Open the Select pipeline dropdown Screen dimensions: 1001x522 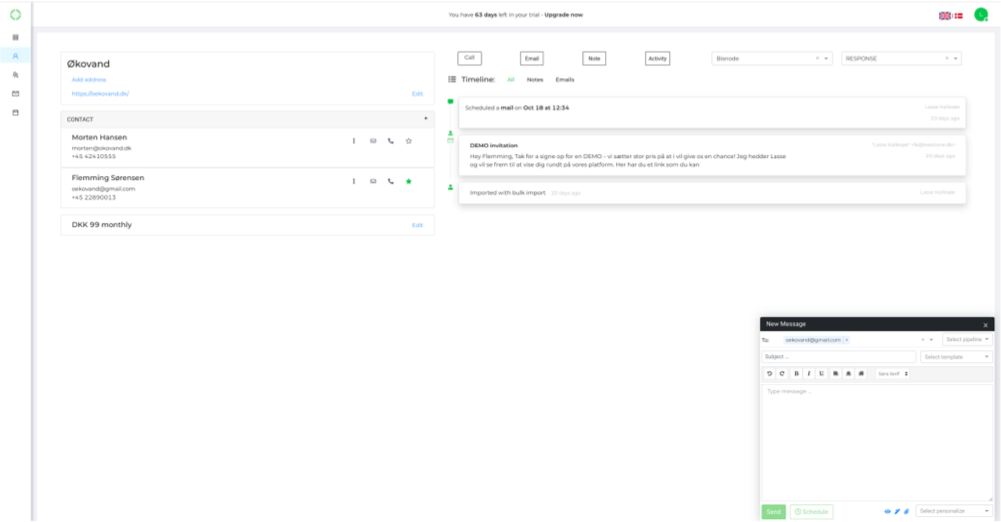click(x=967, y=340)
